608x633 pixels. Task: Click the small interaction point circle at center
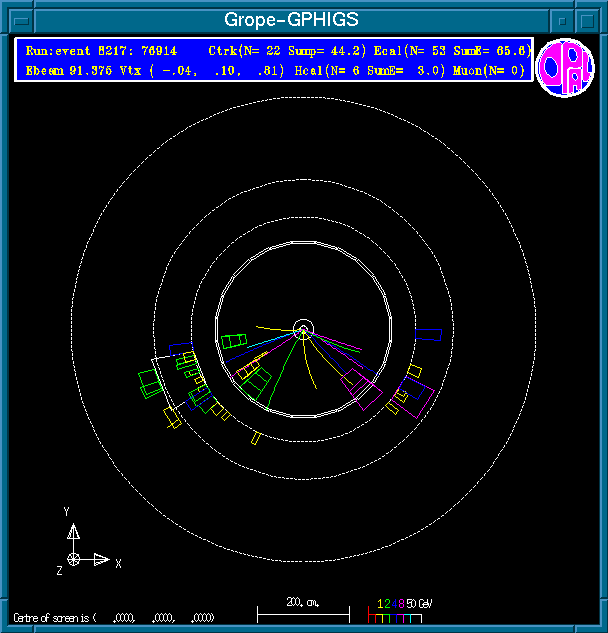pyautogui.click(x=304, y=328)
